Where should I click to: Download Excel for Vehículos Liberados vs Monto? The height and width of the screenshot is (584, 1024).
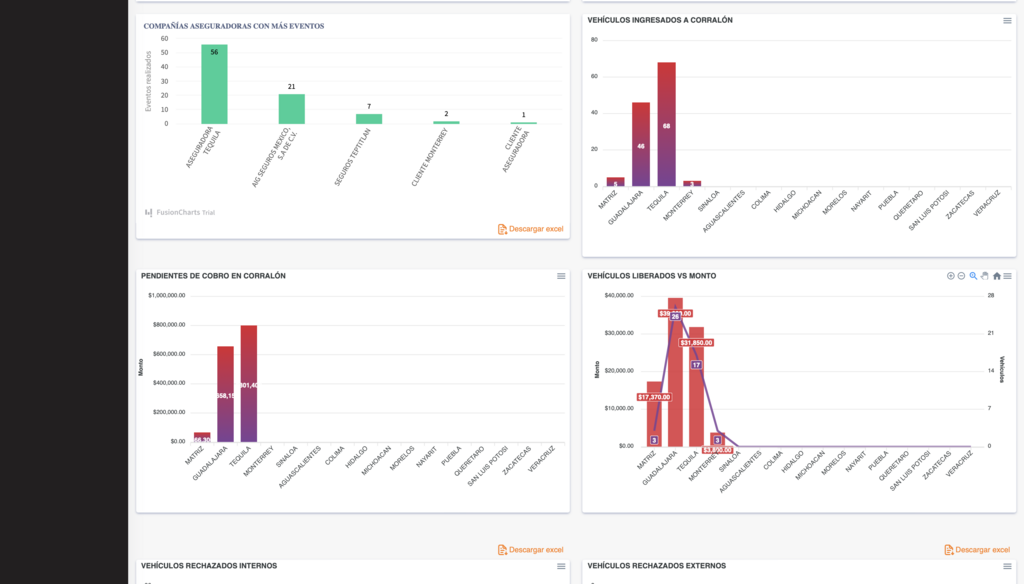click(x=982, y=550)
